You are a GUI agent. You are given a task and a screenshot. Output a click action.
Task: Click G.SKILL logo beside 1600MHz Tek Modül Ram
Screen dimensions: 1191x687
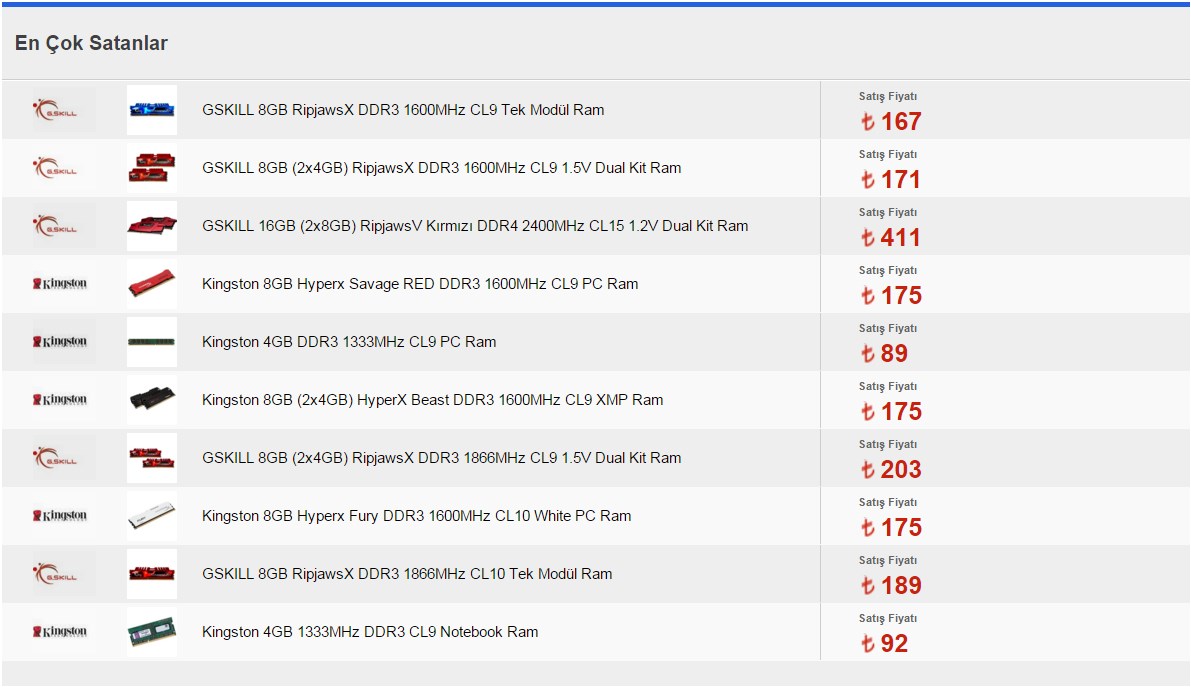pyautogui.click(x=63, y=110)
